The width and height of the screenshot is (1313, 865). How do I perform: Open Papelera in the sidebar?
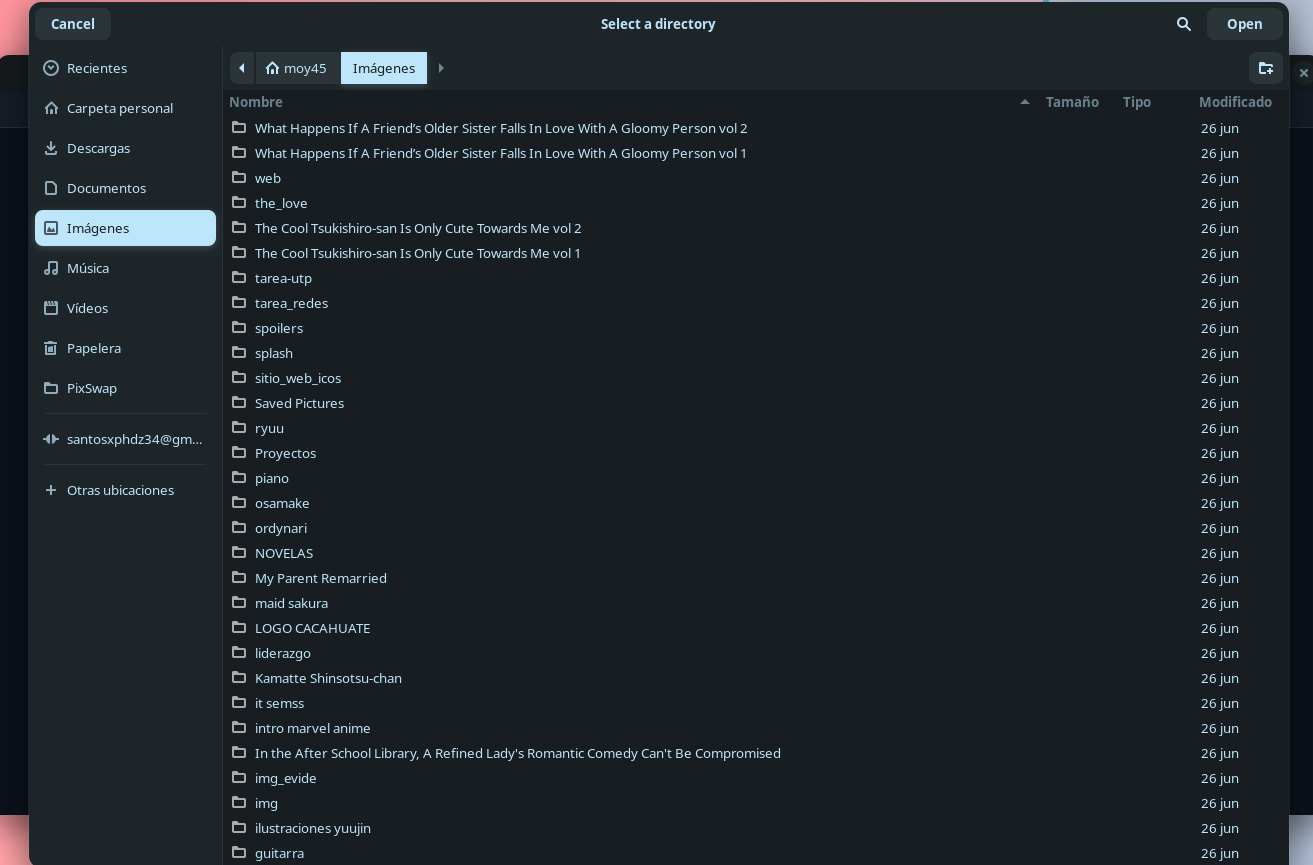[125, 348]
